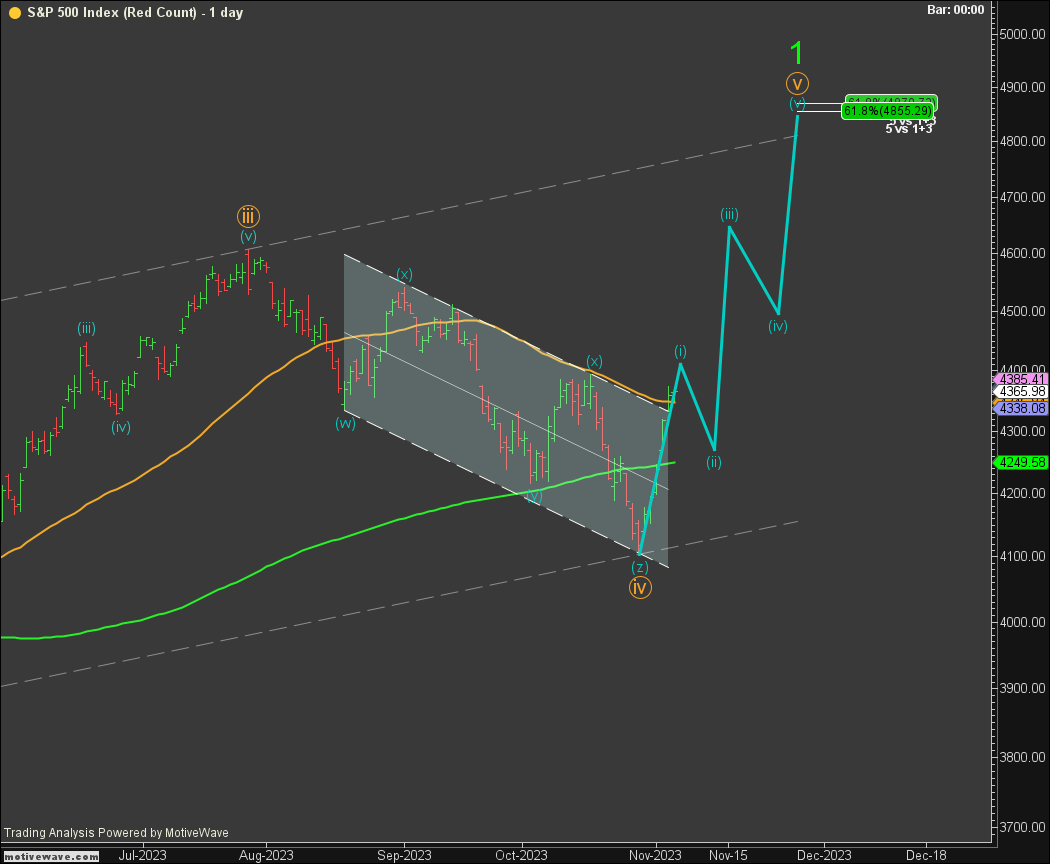Click the Jul-2023 date on the time axis
This screenshot has height=864, width=1050.
143,855
